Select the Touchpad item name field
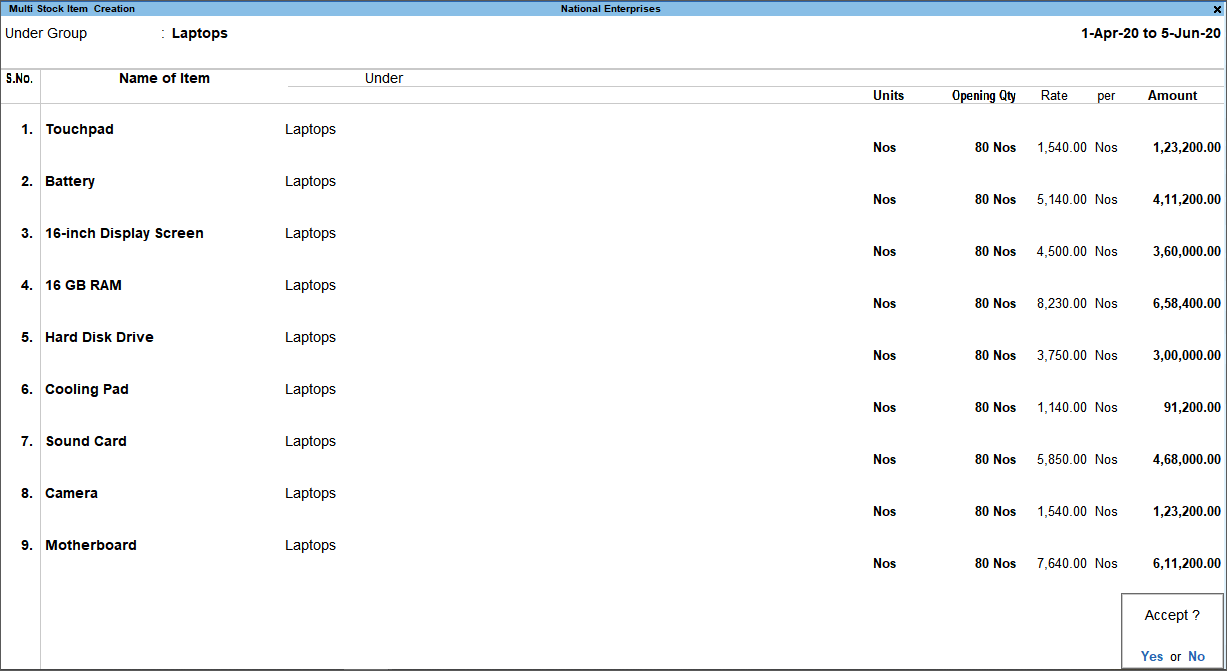The image size is (1227, 671). (x=79, y=129)
